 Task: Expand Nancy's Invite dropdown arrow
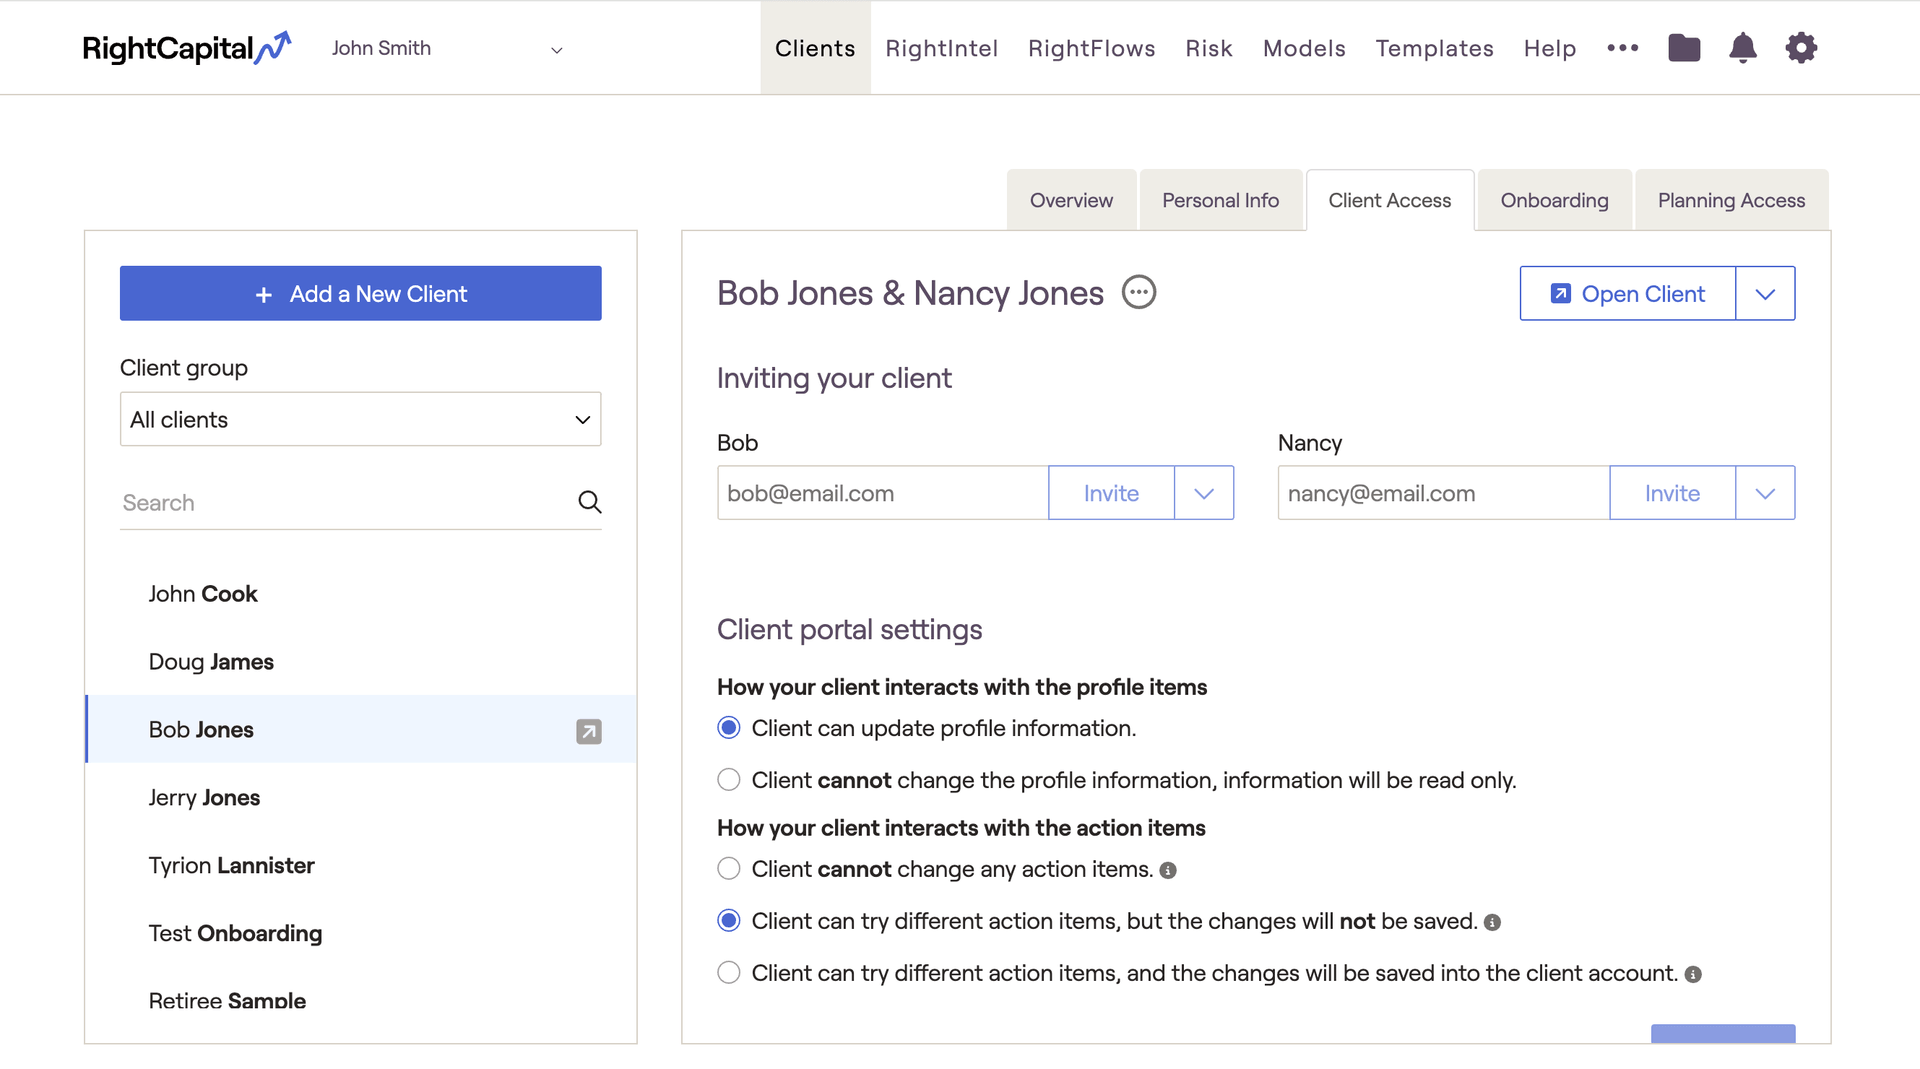tap(1765, 493)
